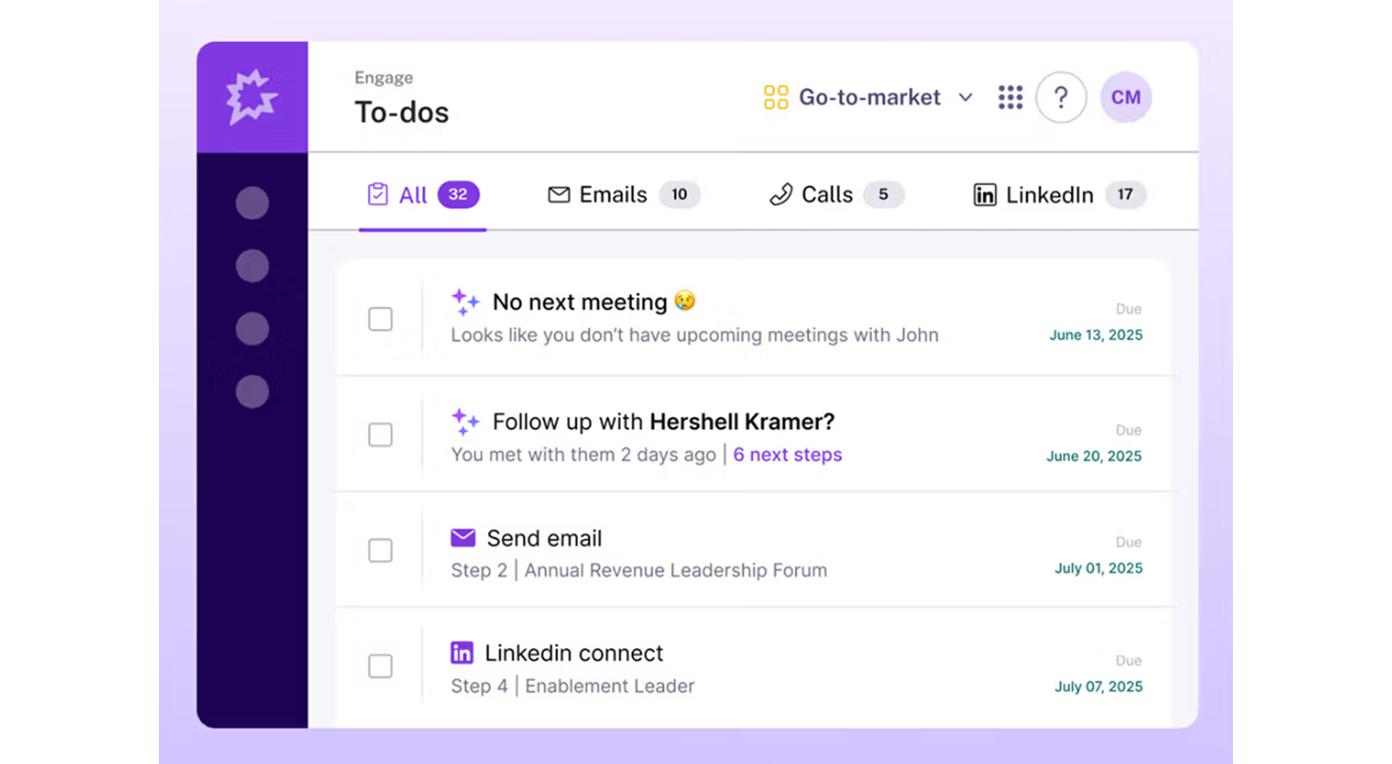1392x764 pixels.
Task: Switch to the All tab
Action: (423, 195)
